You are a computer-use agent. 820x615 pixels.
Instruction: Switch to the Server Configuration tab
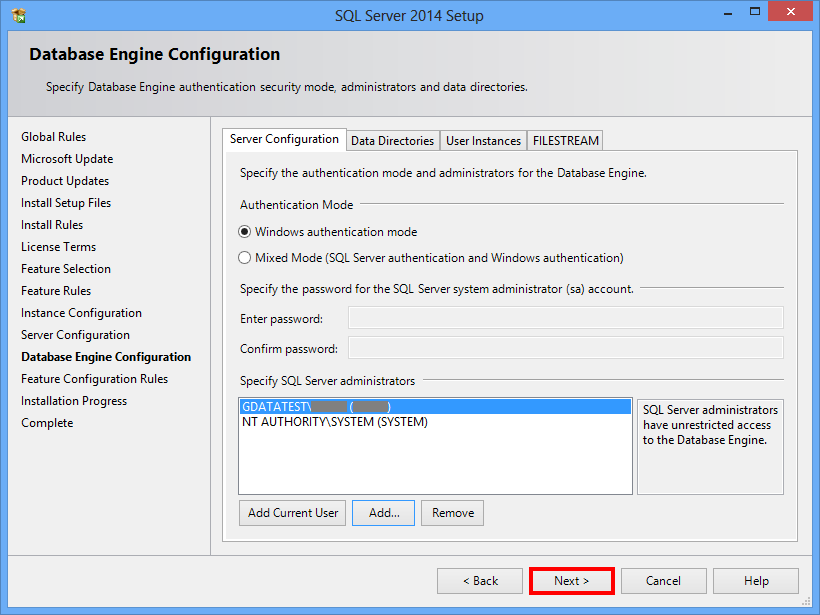click(x=284, y=140)
